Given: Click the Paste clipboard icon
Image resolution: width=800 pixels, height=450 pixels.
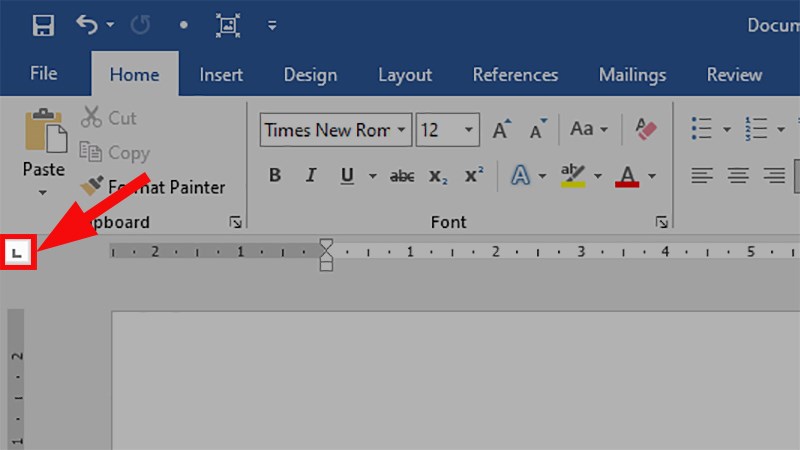Looking at the screenshot, I should pyautogui.click(x=45, y=131).
